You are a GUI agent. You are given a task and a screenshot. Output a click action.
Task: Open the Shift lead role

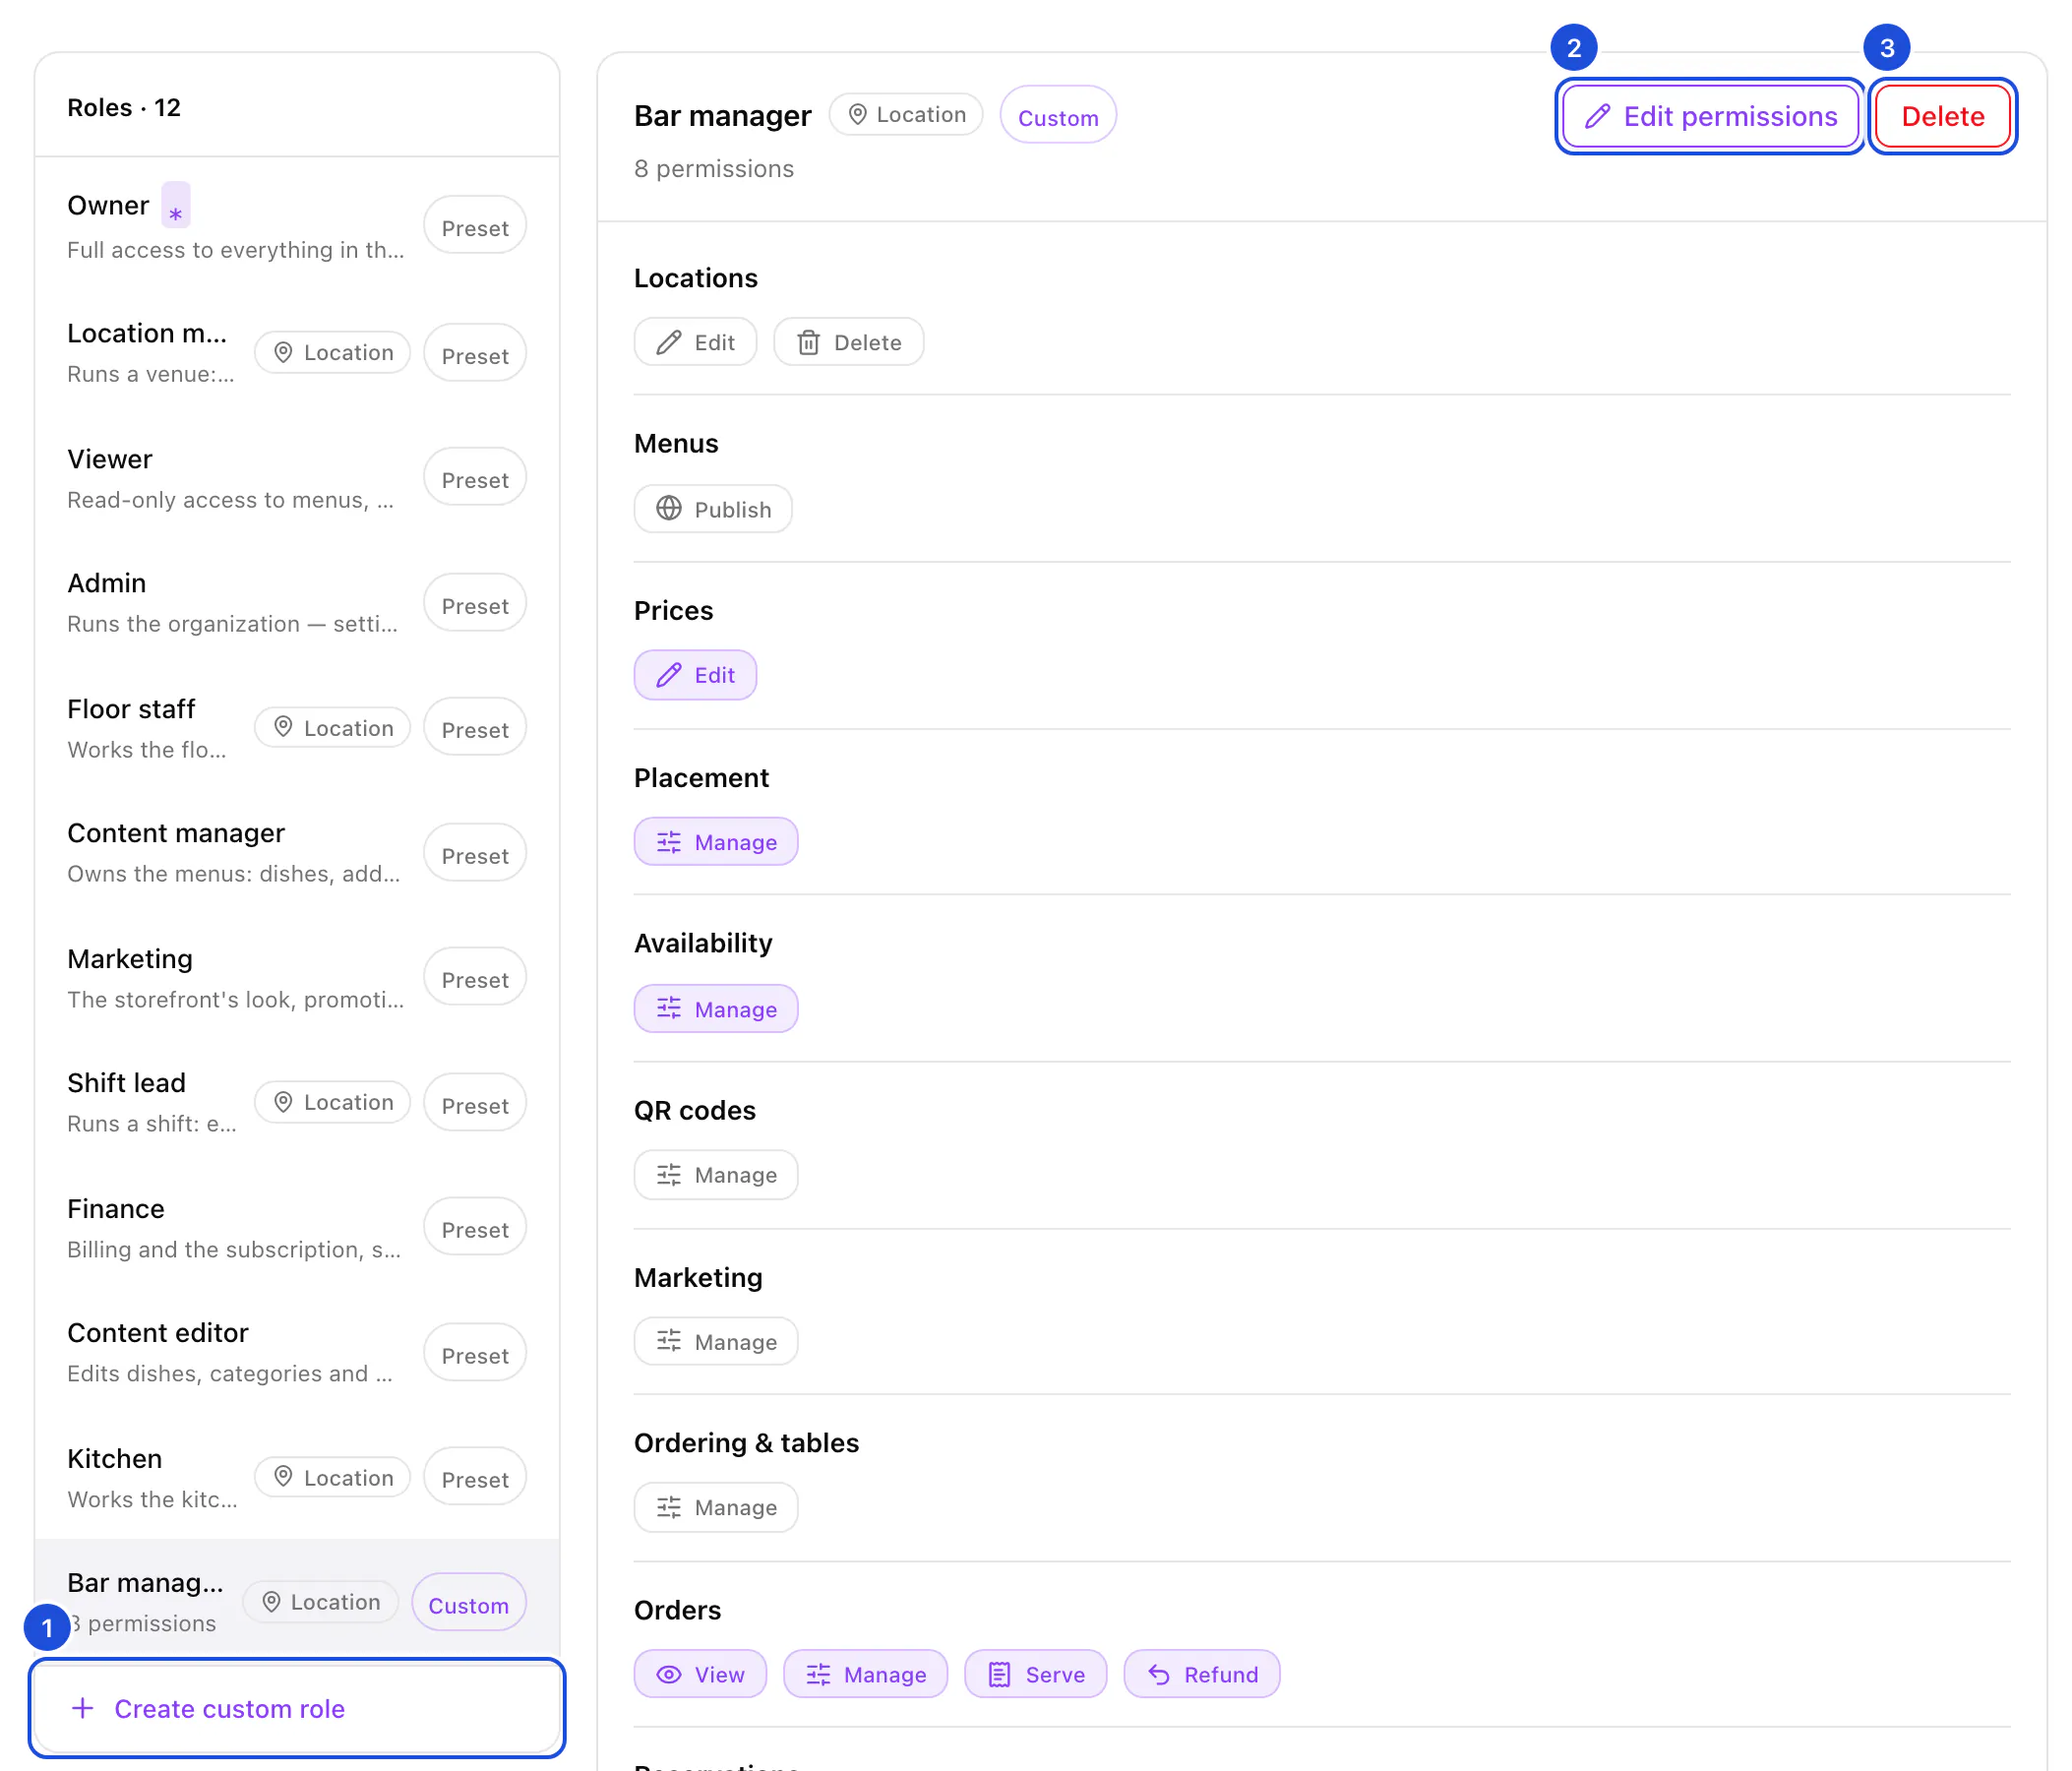[x=297, y=1103]
